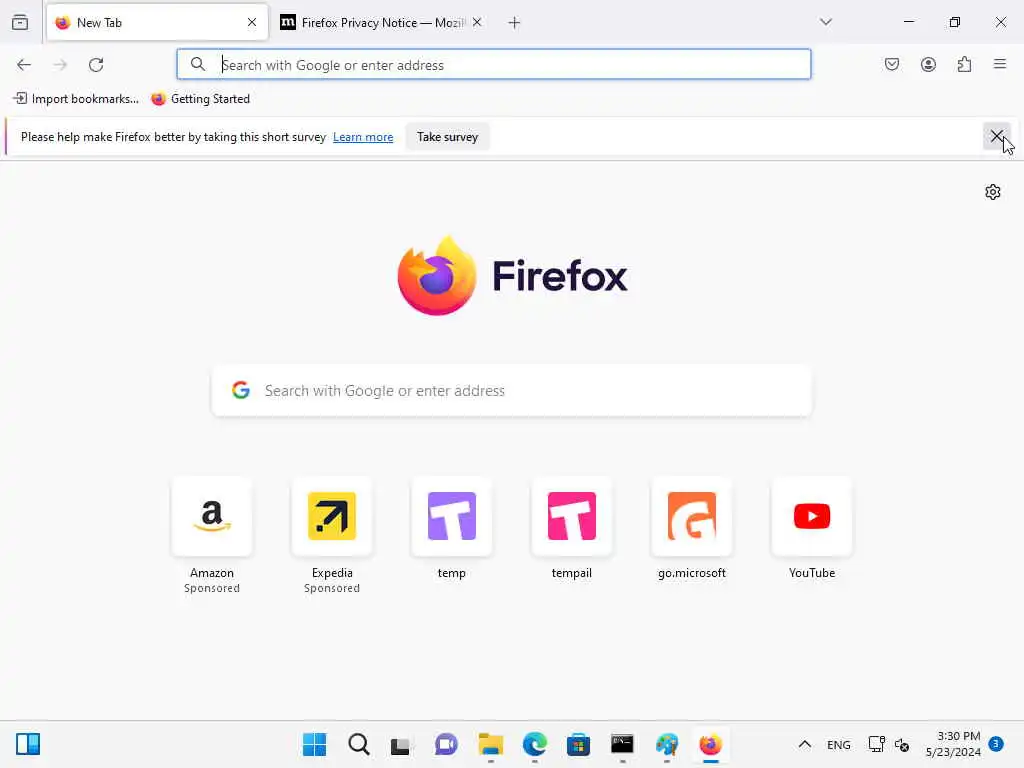Image resolution: width=1024 pixels, height=768 pixels.
Task: Open File Explorer from taskbar
Action: point(490,744)
